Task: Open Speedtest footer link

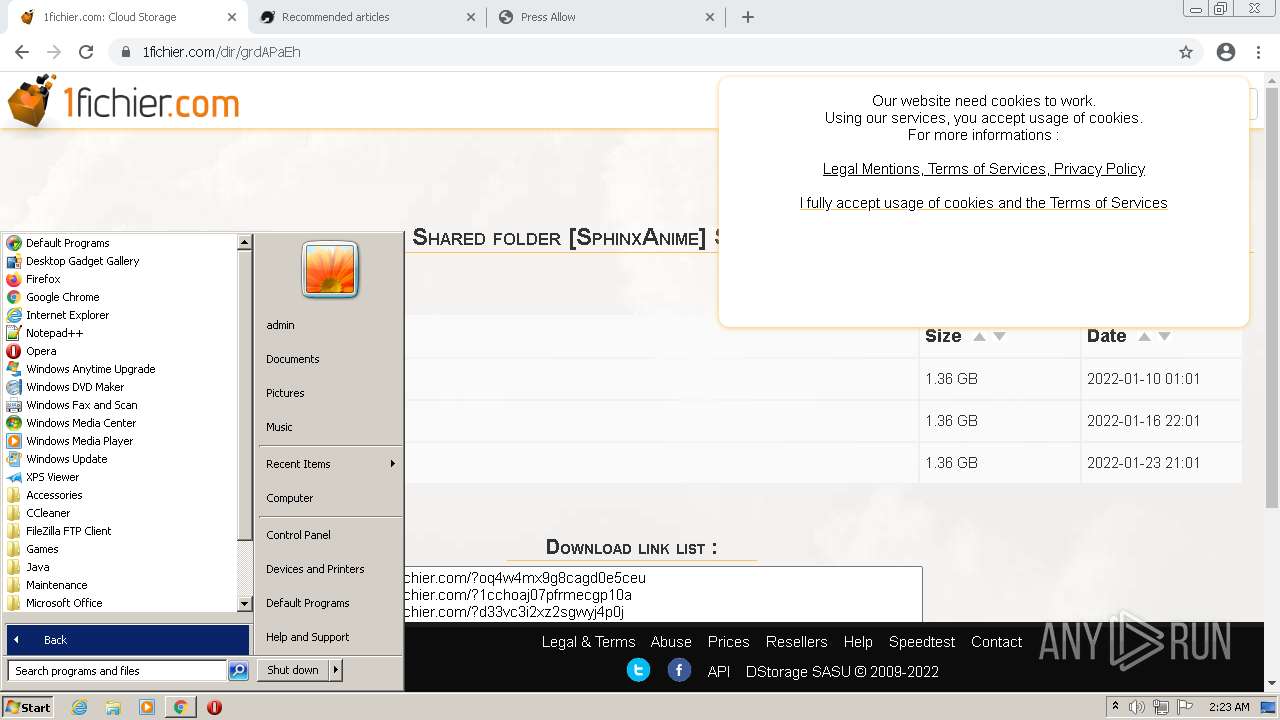Action: pos(922,642)
